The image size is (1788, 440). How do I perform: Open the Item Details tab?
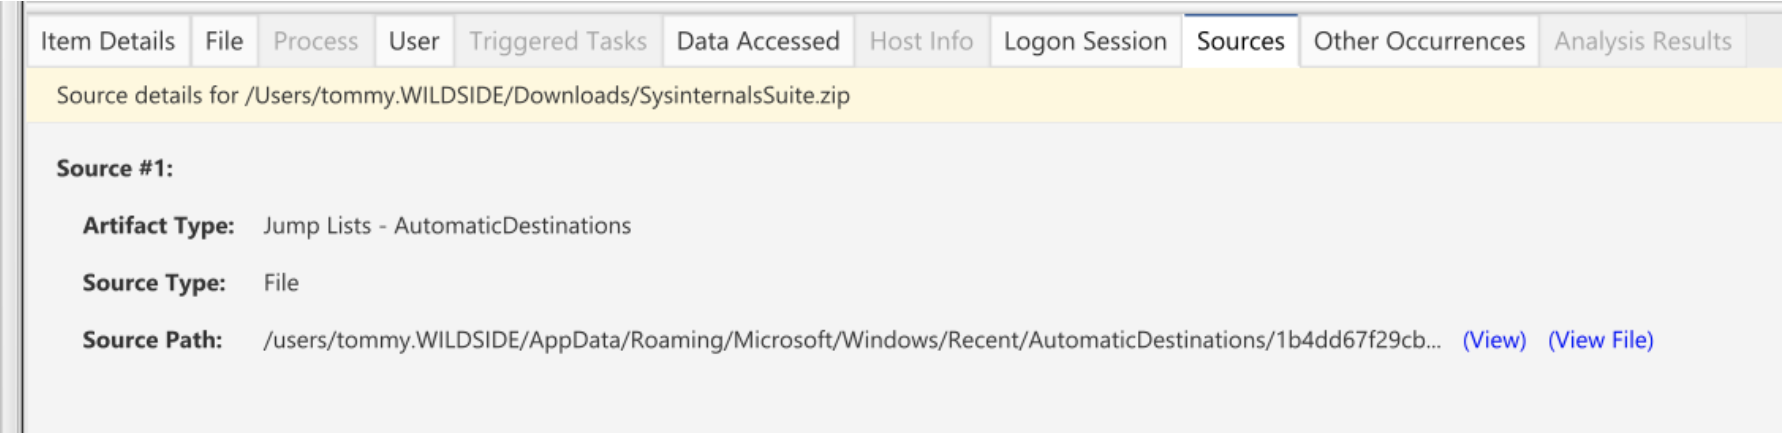pos(108,41)
